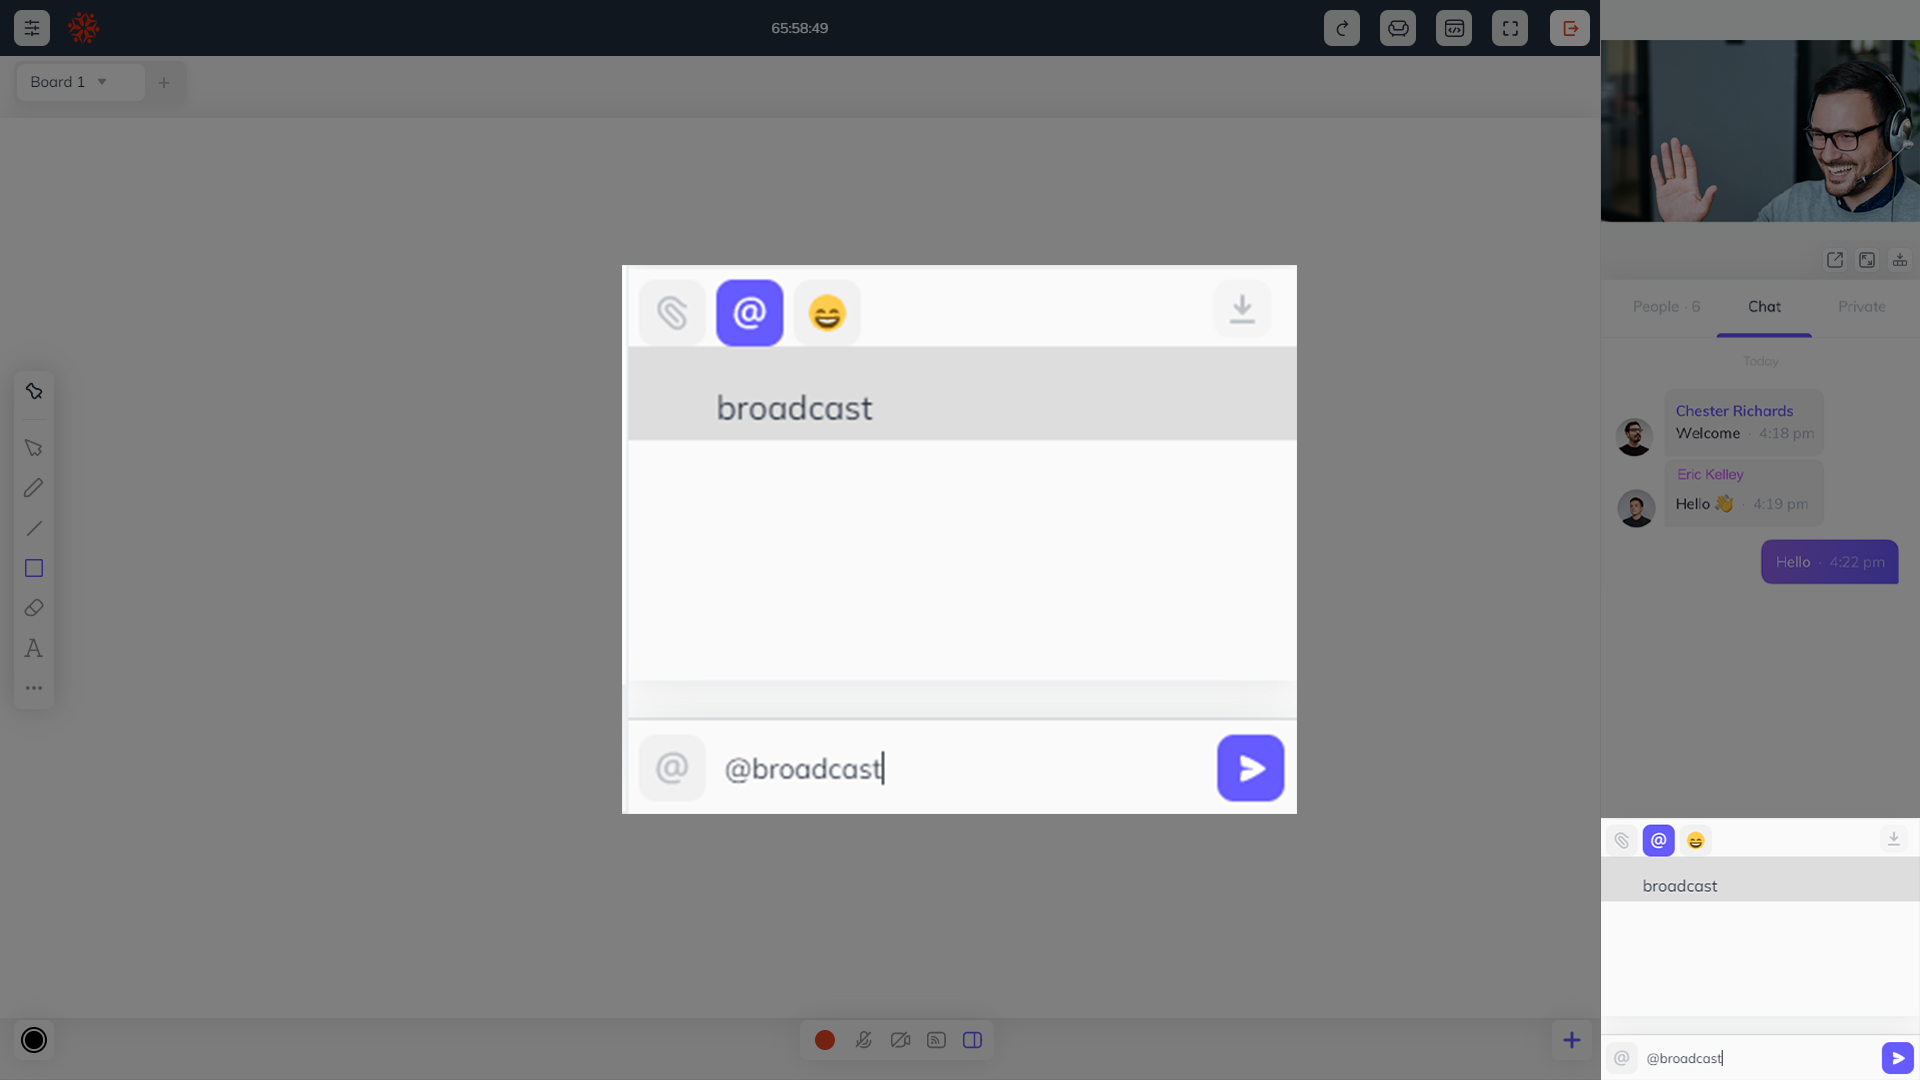The image size is (1920, 1080).
Task: Toggle the screen share icon bottom toolbar
Action: 935,1039
